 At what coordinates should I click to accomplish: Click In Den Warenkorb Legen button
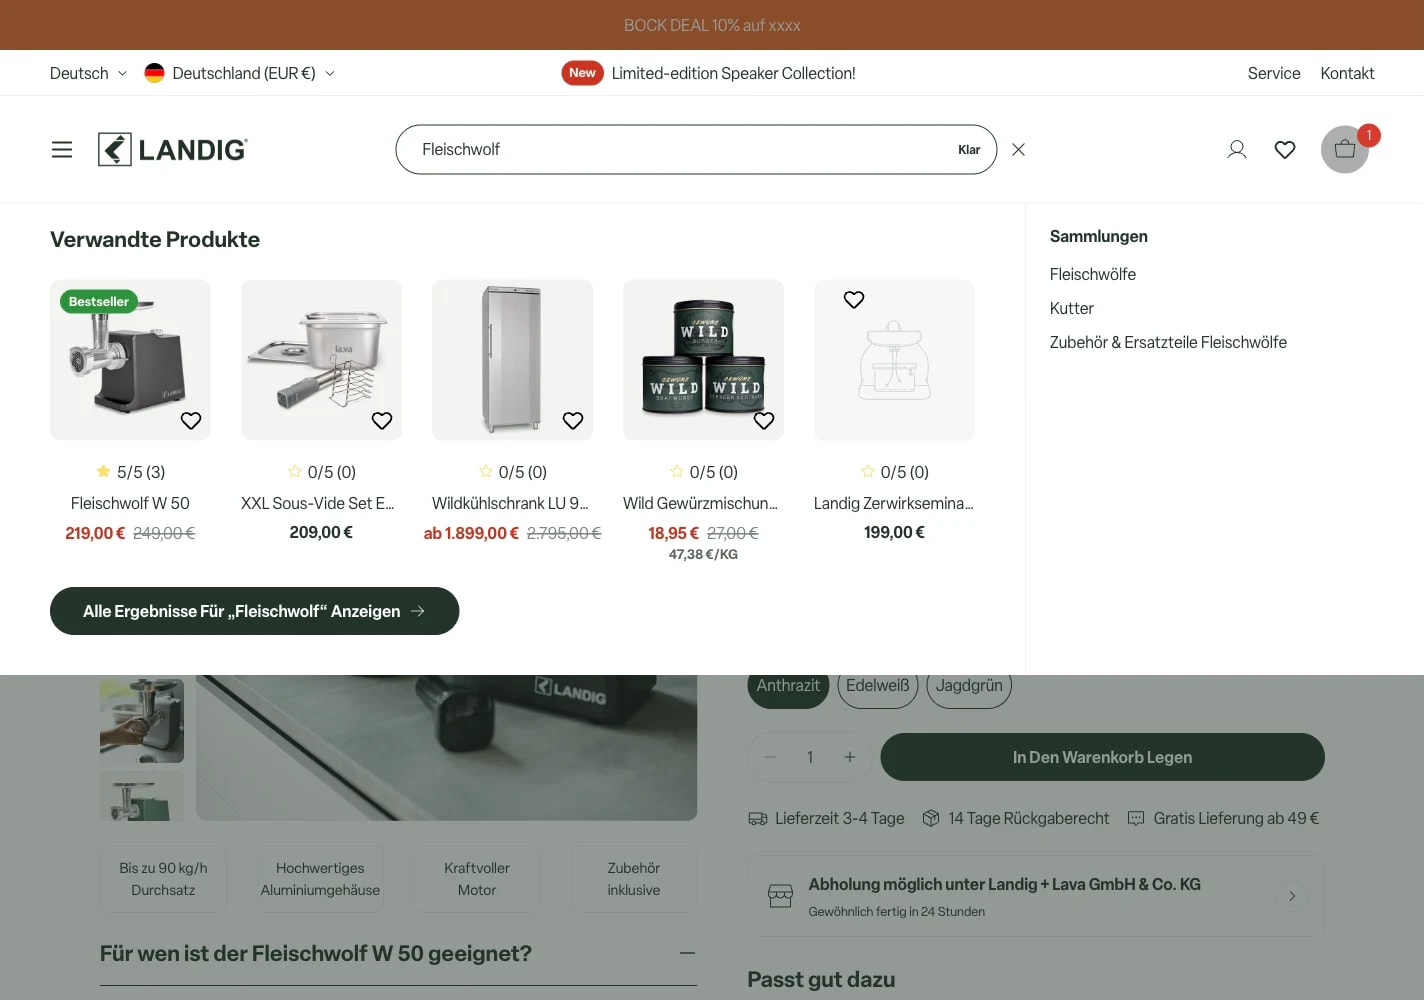[x=1102, y=757]
